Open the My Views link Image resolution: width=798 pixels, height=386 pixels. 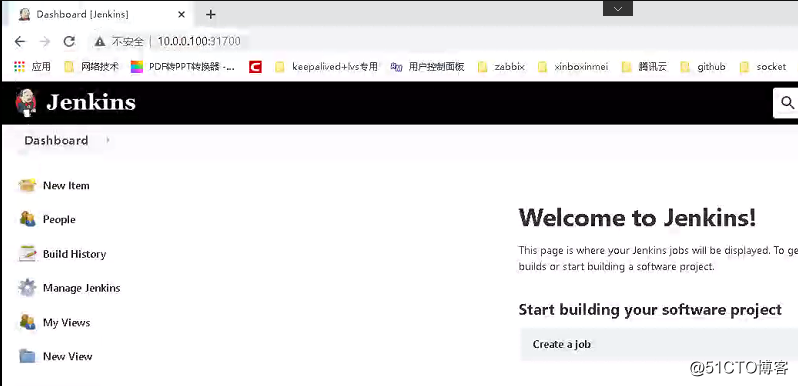(x=66, y=323)
